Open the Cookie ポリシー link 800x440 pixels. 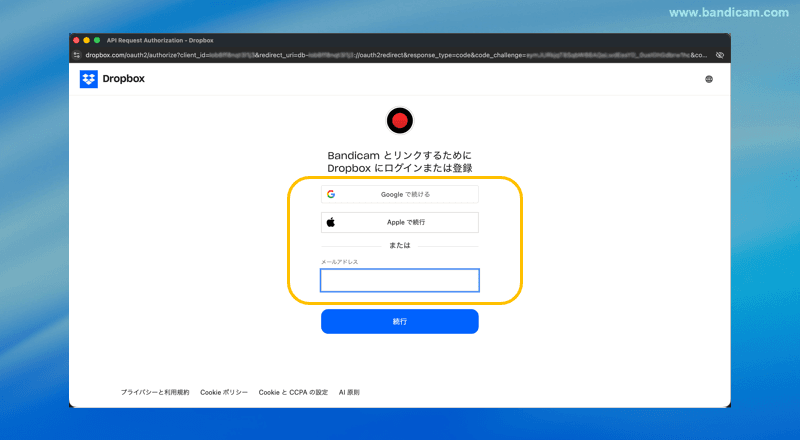(x=223, y=392)
